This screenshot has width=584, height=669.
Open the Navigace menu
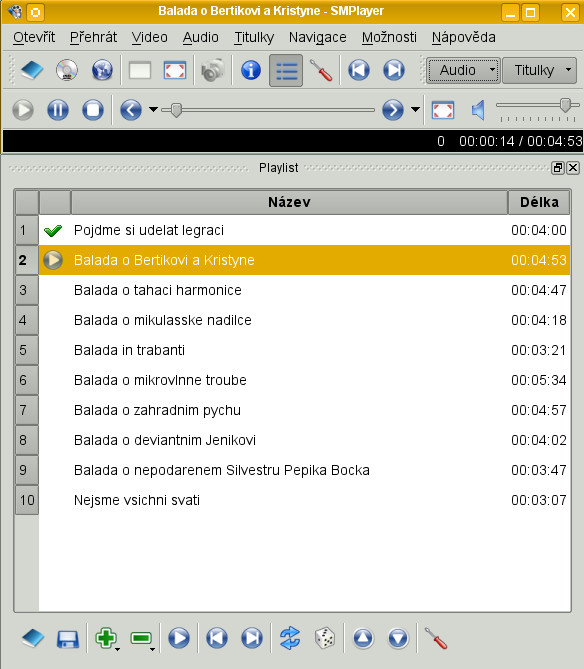tap(317, 37)
